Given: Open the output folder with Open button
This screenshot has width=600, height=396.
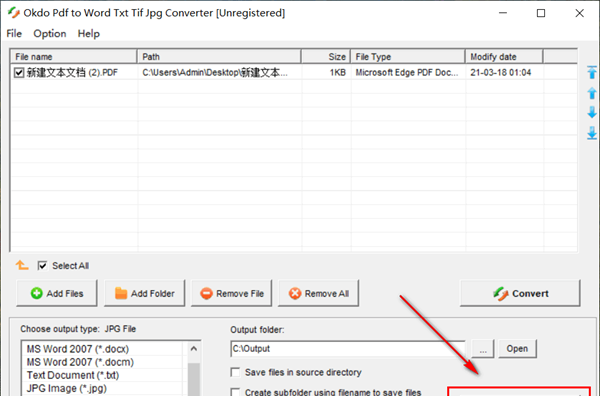Looking at the screenshot, I should coord(517,349).
